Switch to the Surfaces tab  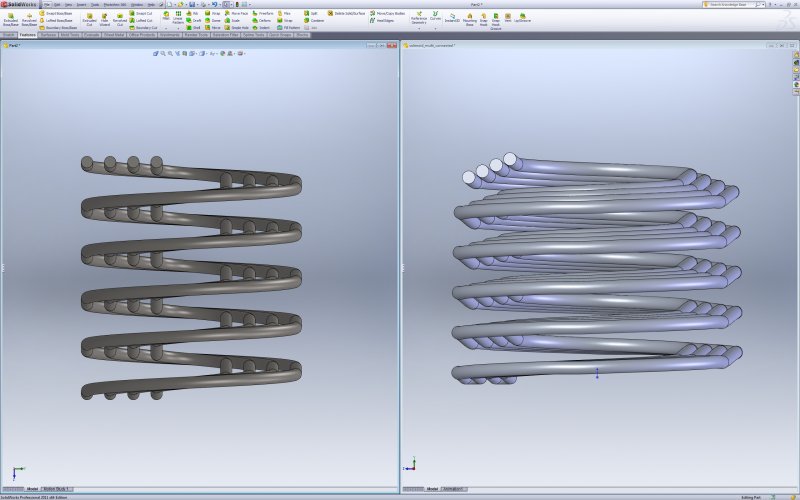pyautogui.click(x=48, y=35)
